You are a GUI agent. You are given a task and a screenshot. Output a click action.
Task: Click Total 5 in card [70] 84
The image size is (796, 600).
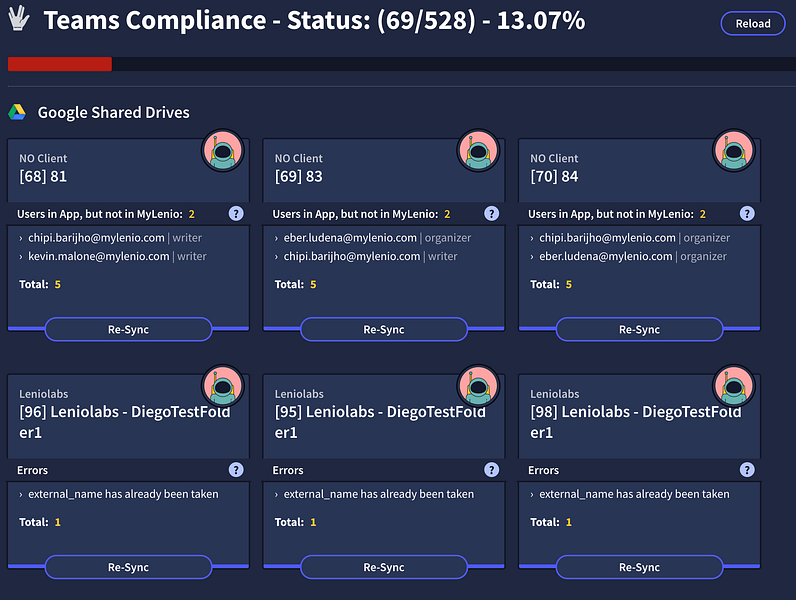[551, 284]
